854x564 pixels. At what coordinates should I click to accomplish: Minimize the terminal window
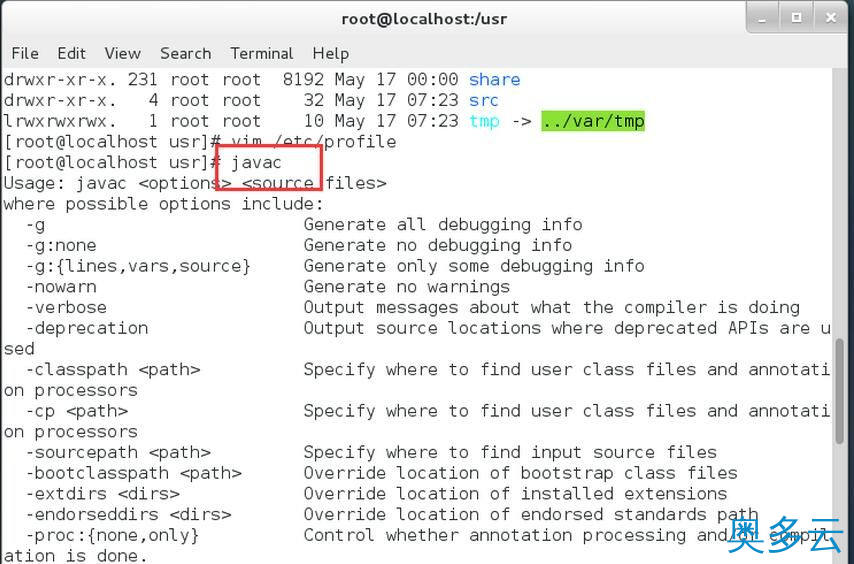762,18
